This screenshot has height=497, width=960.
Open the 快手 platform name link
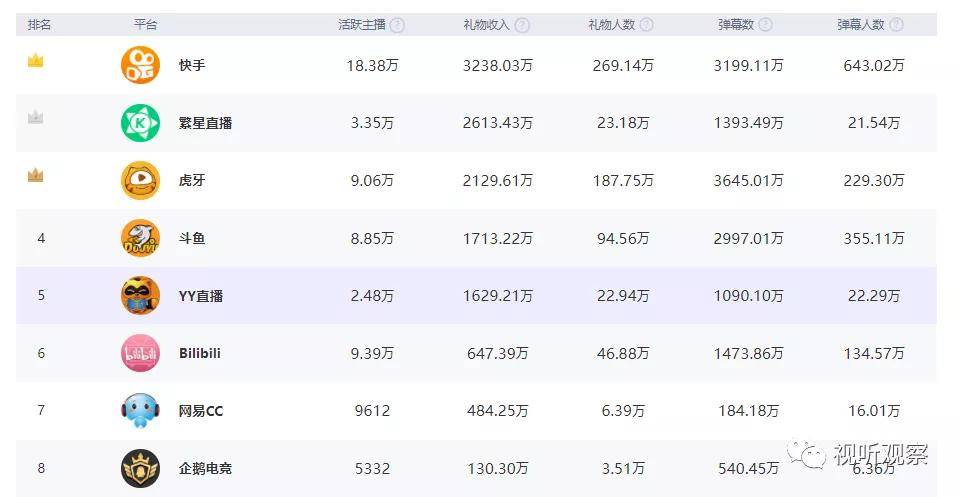pos(192,65)
